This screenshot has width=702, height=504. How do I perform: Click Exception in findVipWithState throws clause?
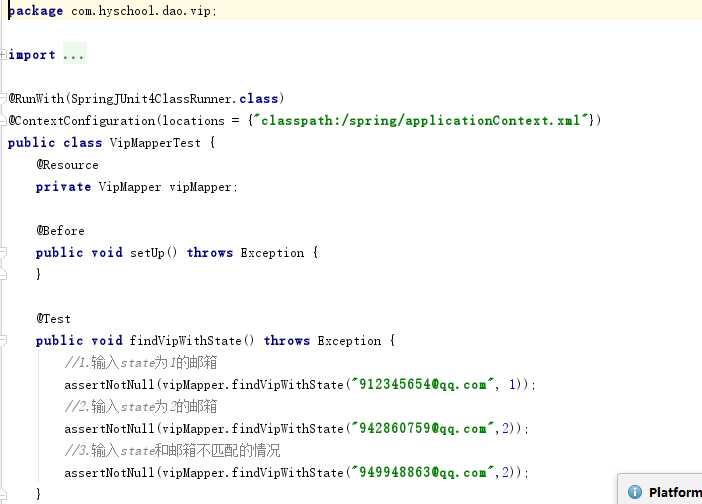(349, 341)
